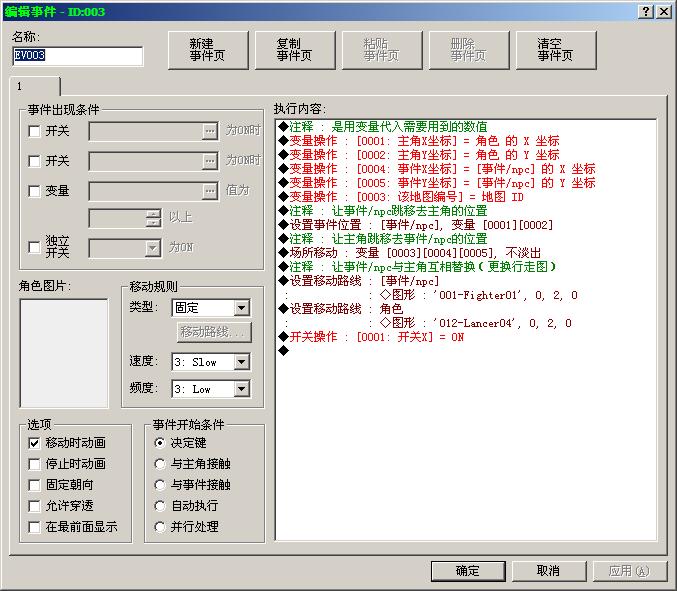Open the 独立开关 value dropdown
This screenshot has height=591, width=677.
[x=152, y=248]
